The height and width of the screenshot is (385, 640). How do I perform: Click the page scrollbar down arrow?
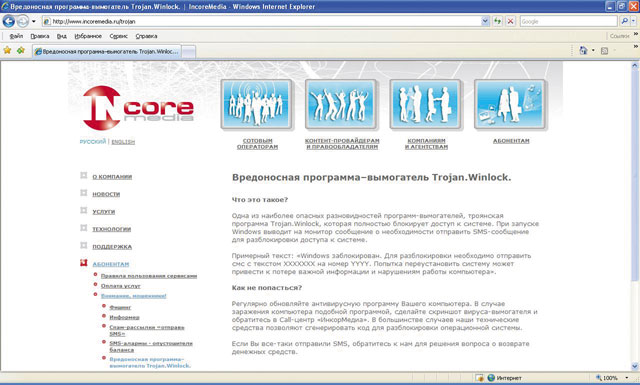pyautogui.click(x=635, y=366)
